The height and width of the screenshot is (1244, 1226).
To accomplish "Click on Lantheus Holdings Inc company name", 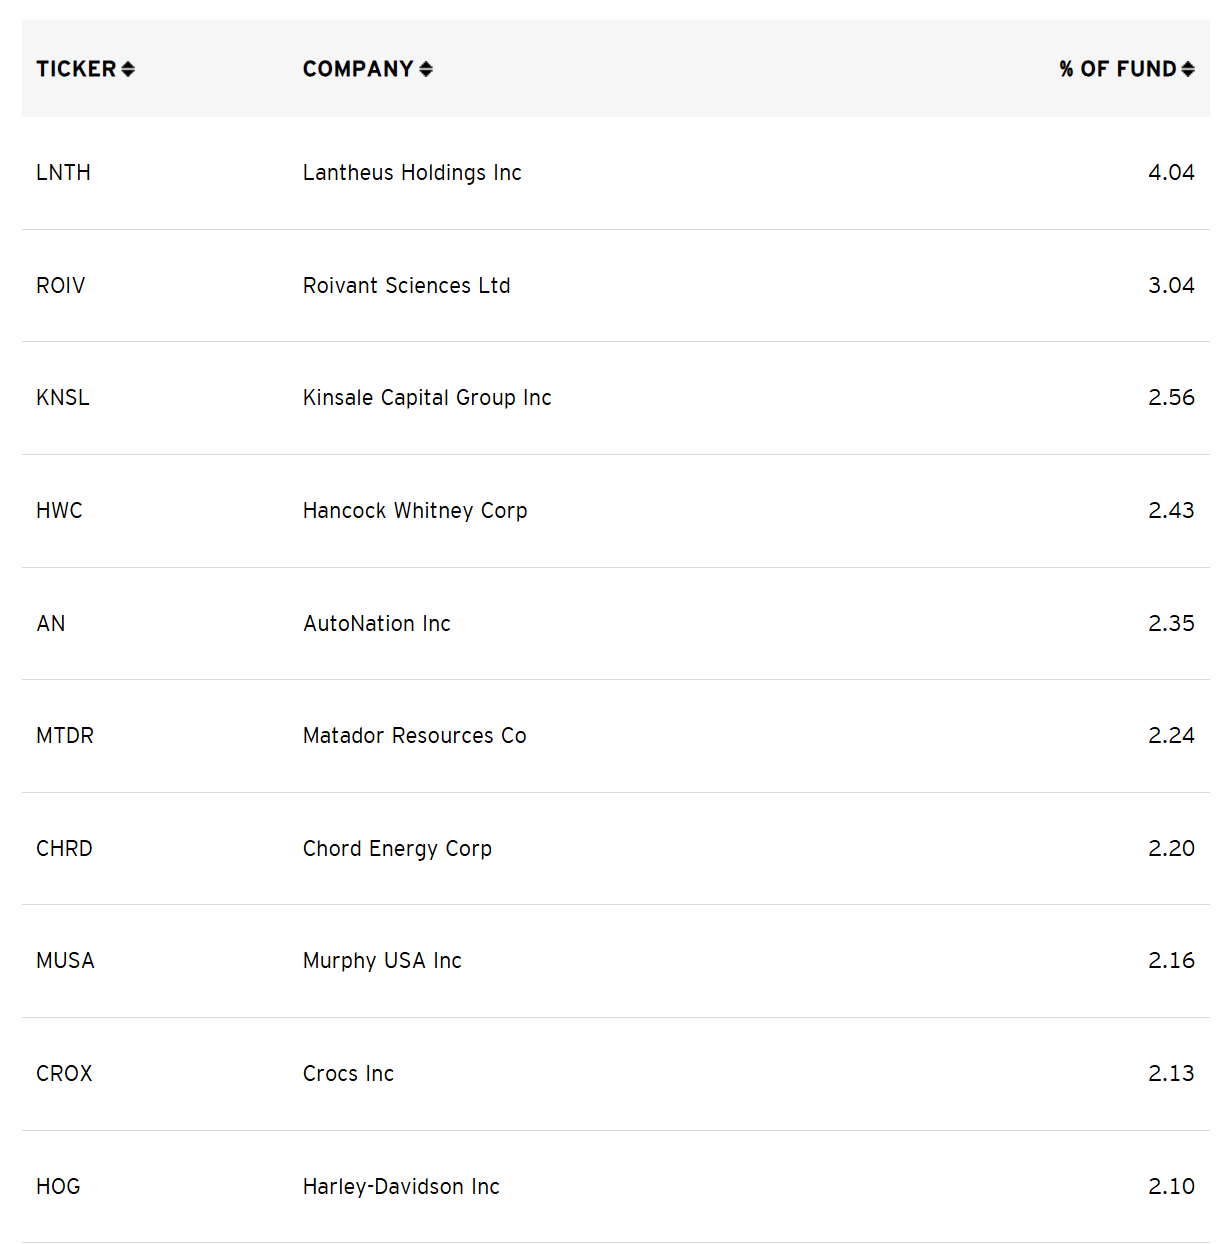I will pos(412,173).
